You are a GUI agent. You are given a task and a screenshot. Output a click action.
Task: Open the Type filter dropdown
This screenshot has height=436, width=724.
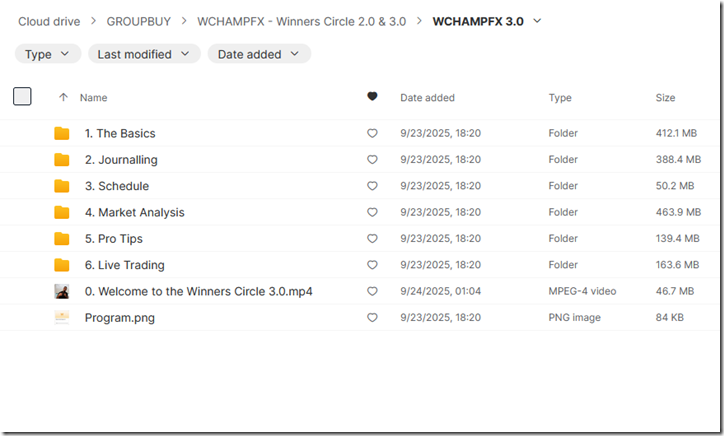click(x=48, y=54)
